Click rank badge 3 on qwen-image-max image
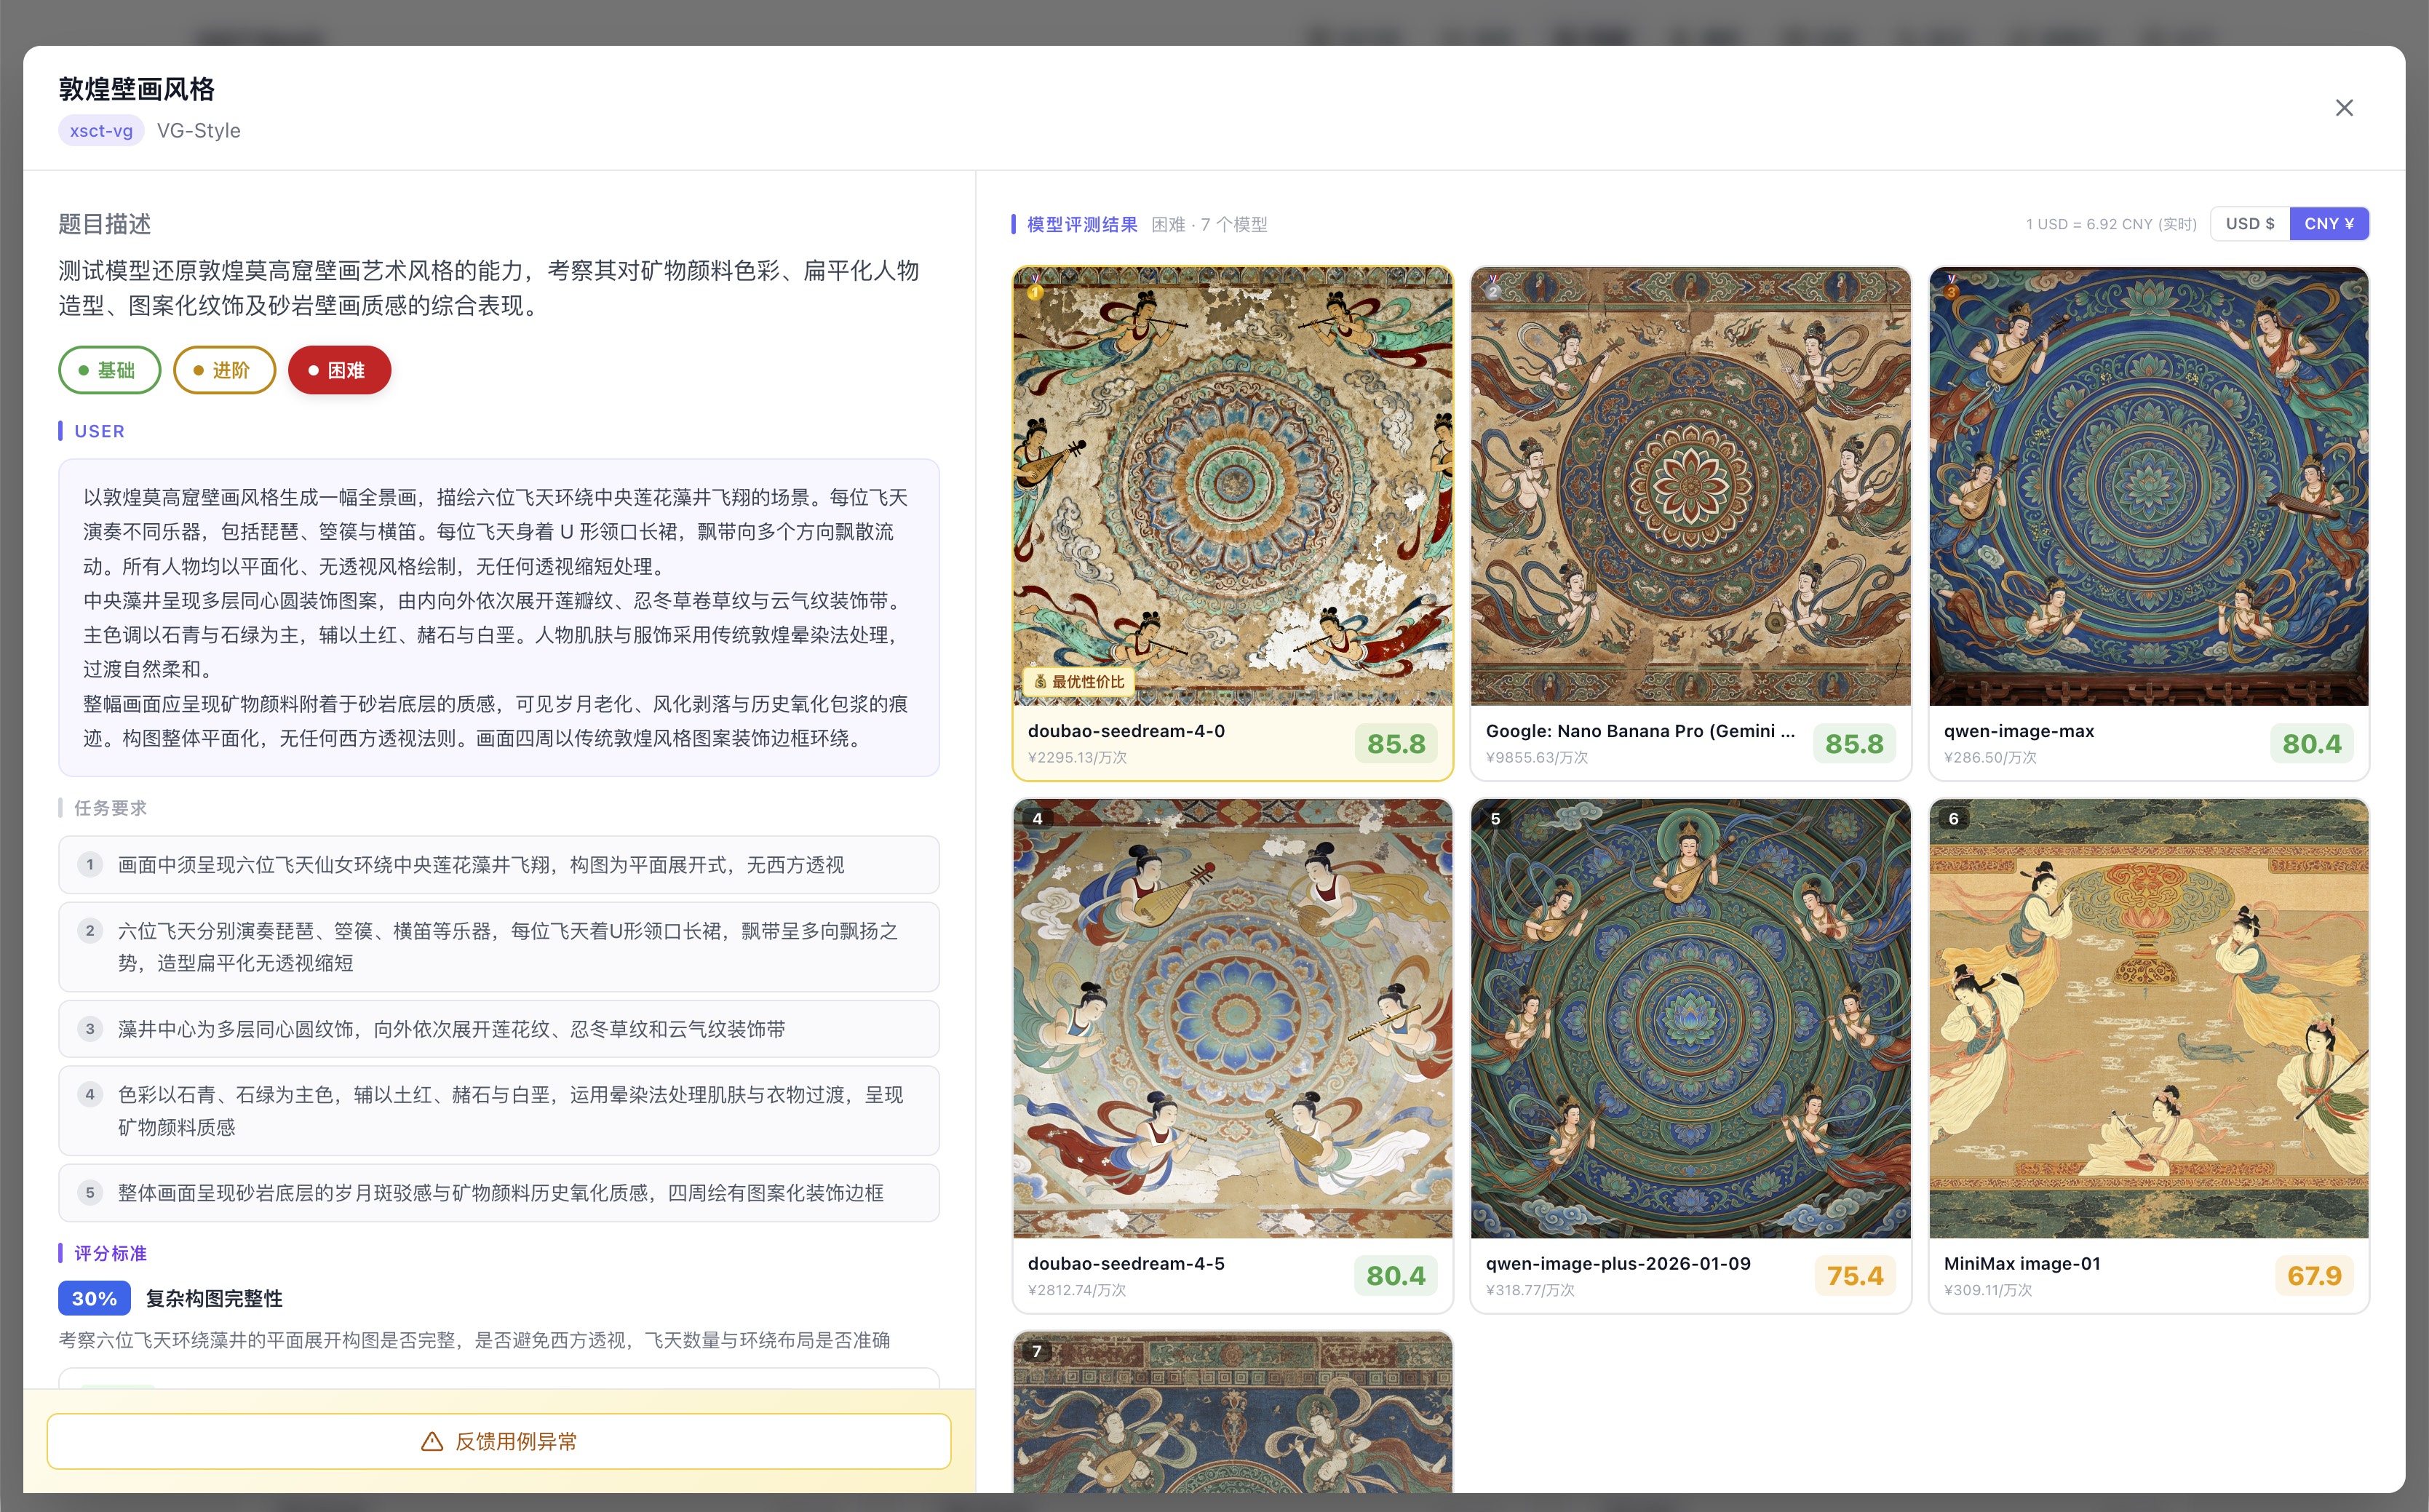Viewport: 2429px width, 1512px height. point(1951,292)
